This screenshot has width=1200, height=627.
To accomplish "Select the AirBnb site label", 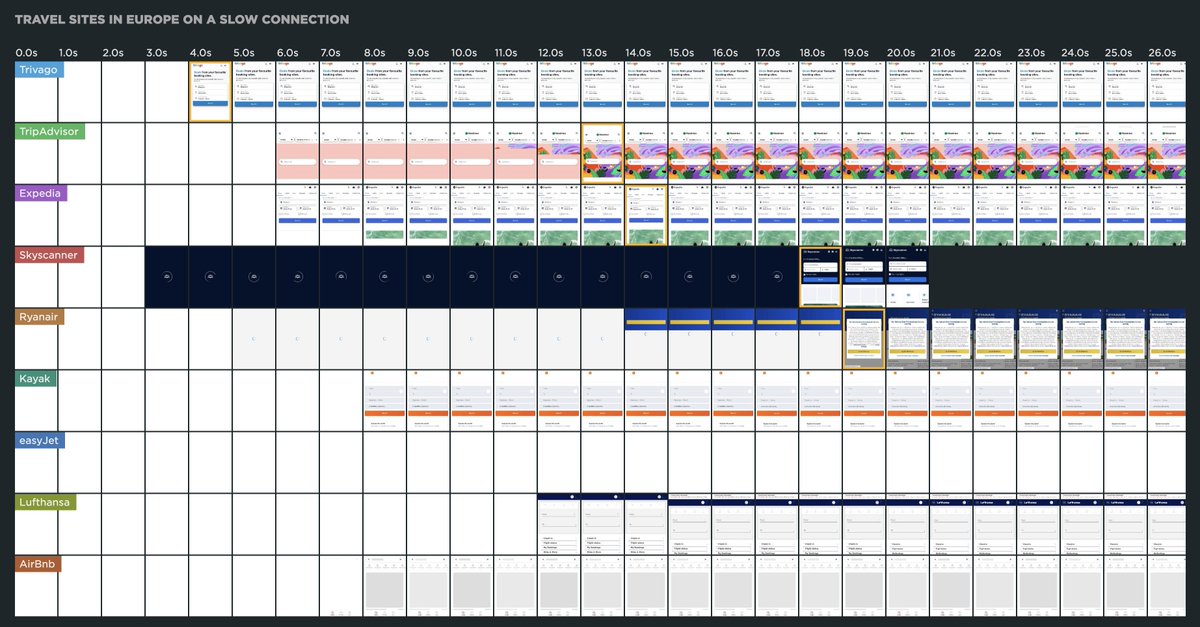I will coord(38,564).
